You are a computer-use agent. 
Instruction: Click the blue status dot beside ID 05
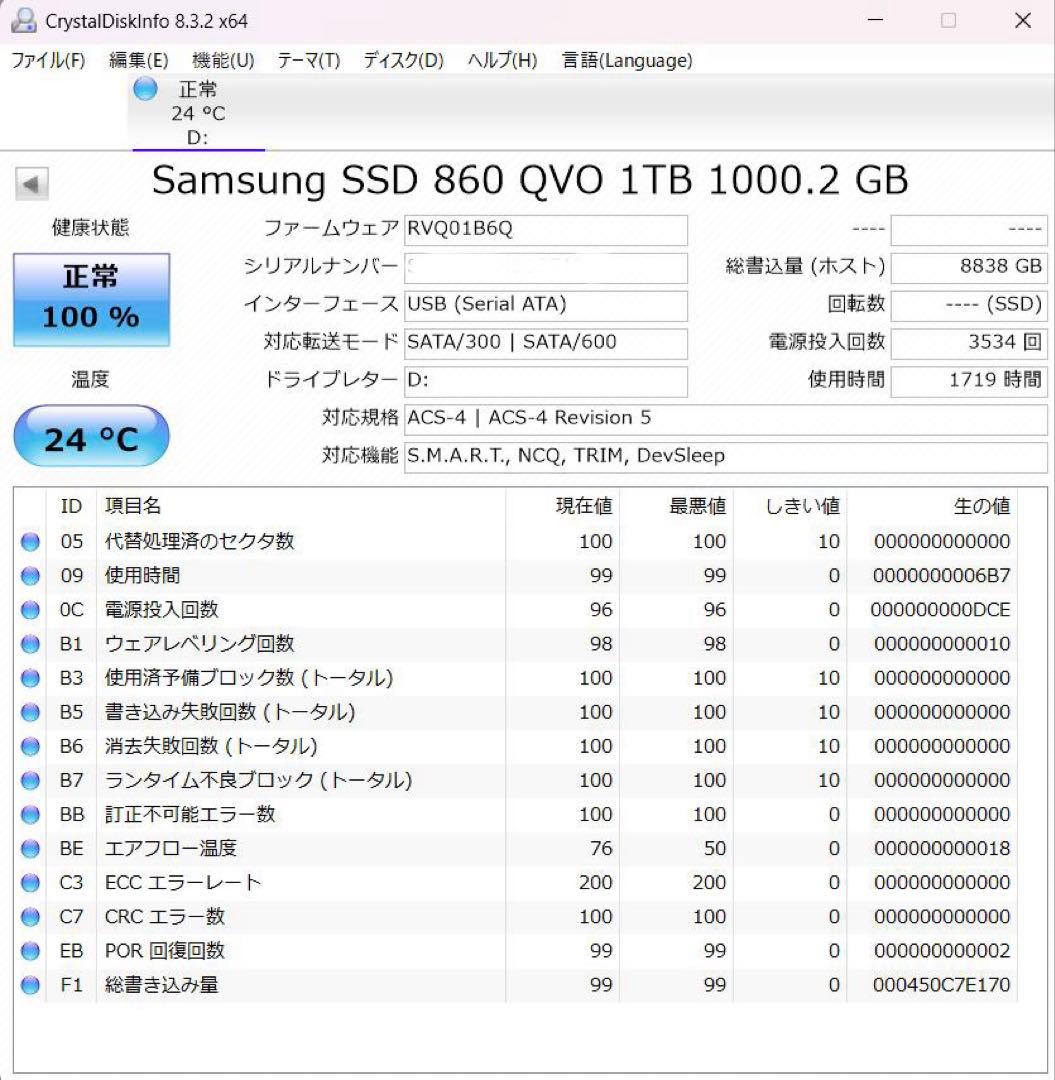tap(29, 541)
